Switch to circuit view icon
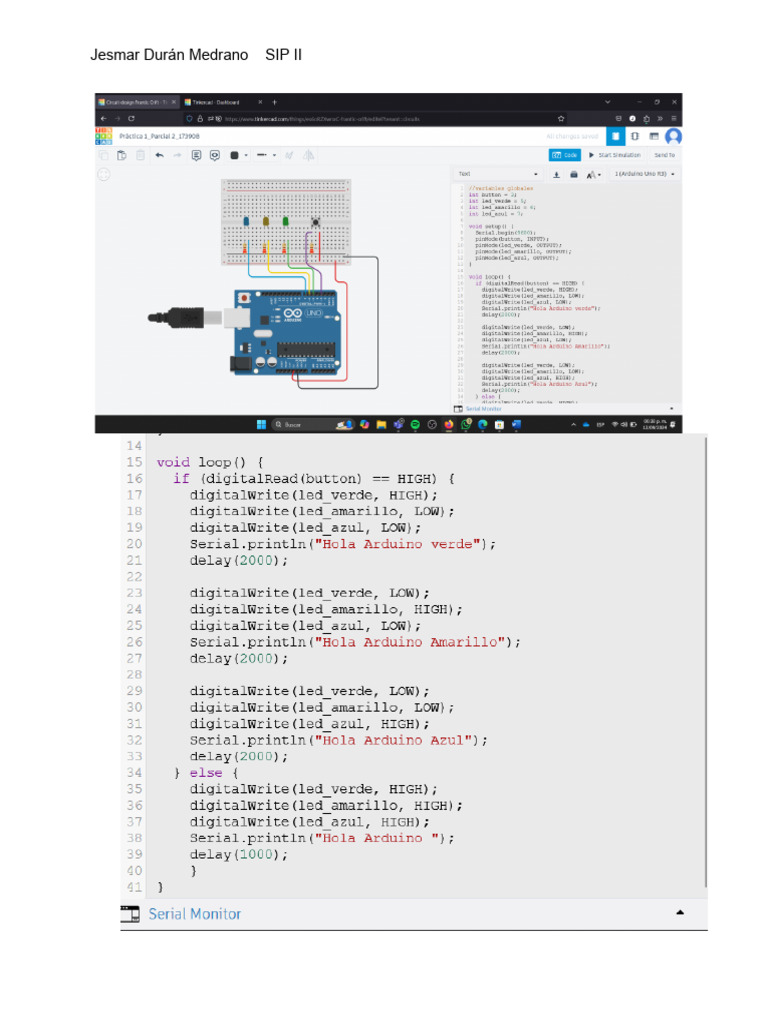The width and height of the screenshot is (768, 1024). coord(617,136)
